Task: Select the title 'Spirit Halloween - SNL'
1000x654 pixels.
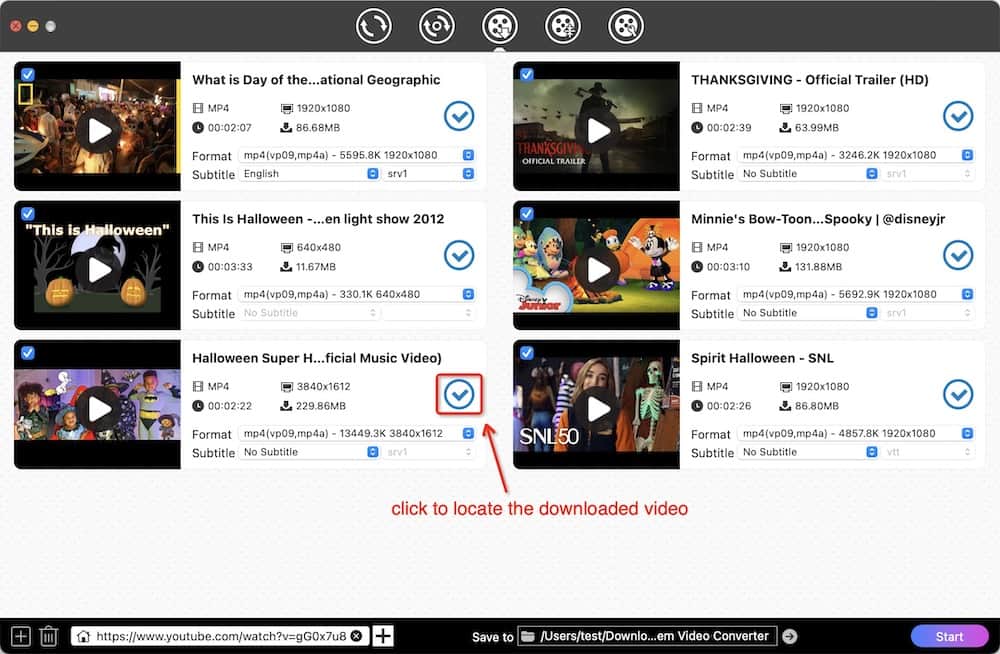Action: tap(762, 358)
